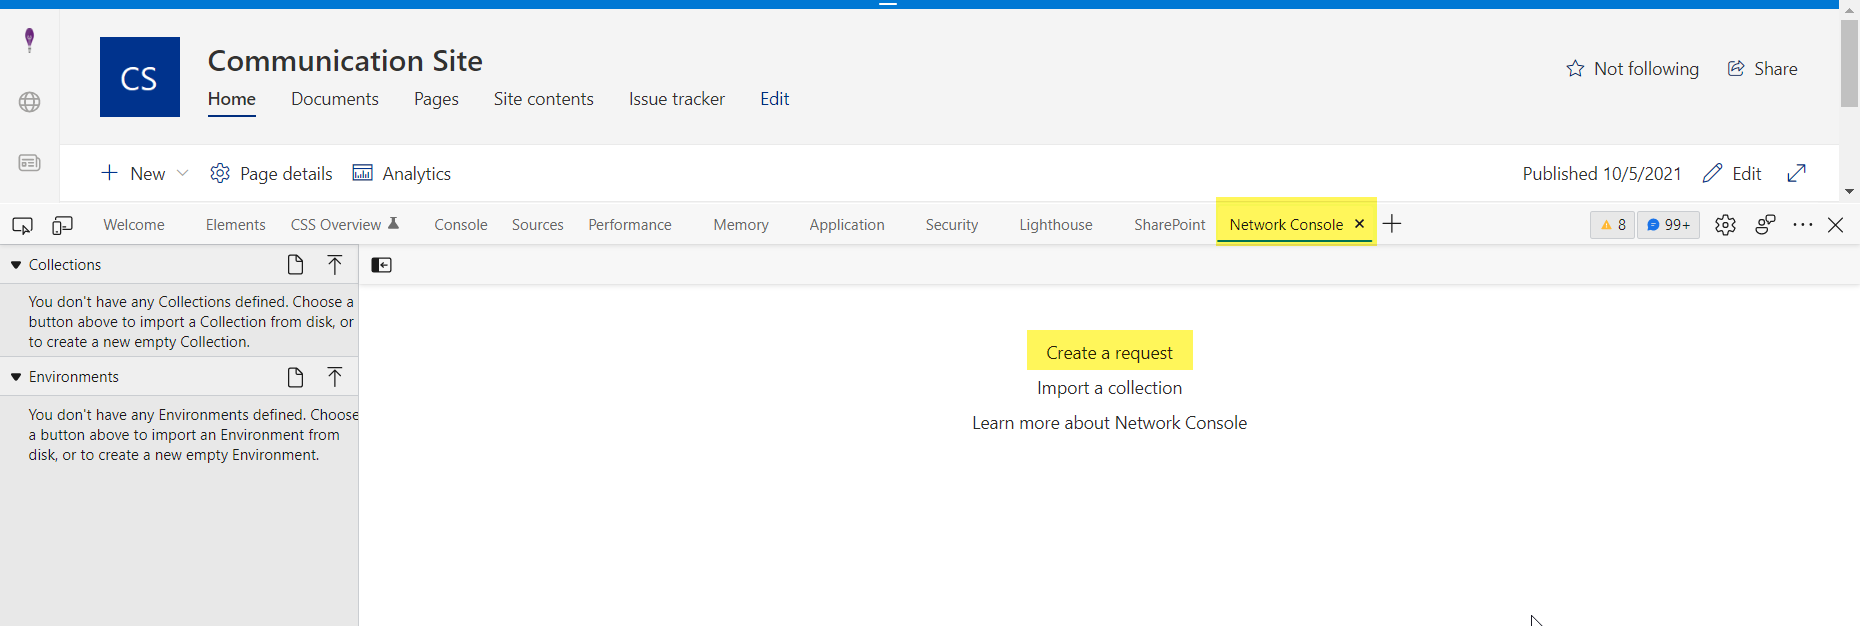The image size is (1860, 626).
Task: Switch to the Performance tab
Action: pyautogui.click(x=630, y=225)
